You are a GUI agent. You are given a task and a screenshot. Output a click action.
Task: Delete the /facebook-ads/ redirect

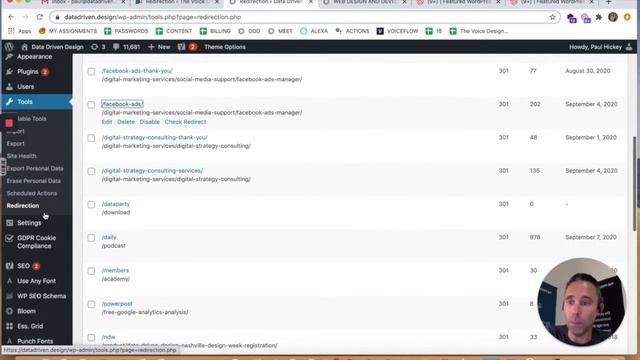(x=126, y=122)
